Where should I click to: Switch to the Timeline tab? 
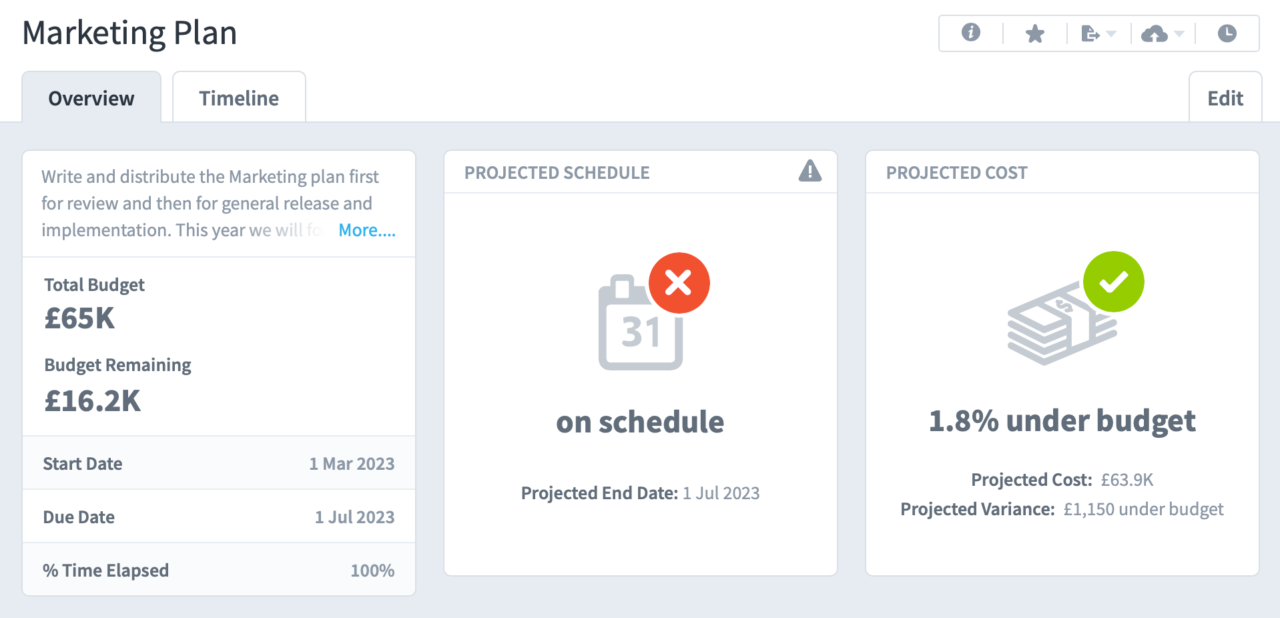tap(238, 97)
